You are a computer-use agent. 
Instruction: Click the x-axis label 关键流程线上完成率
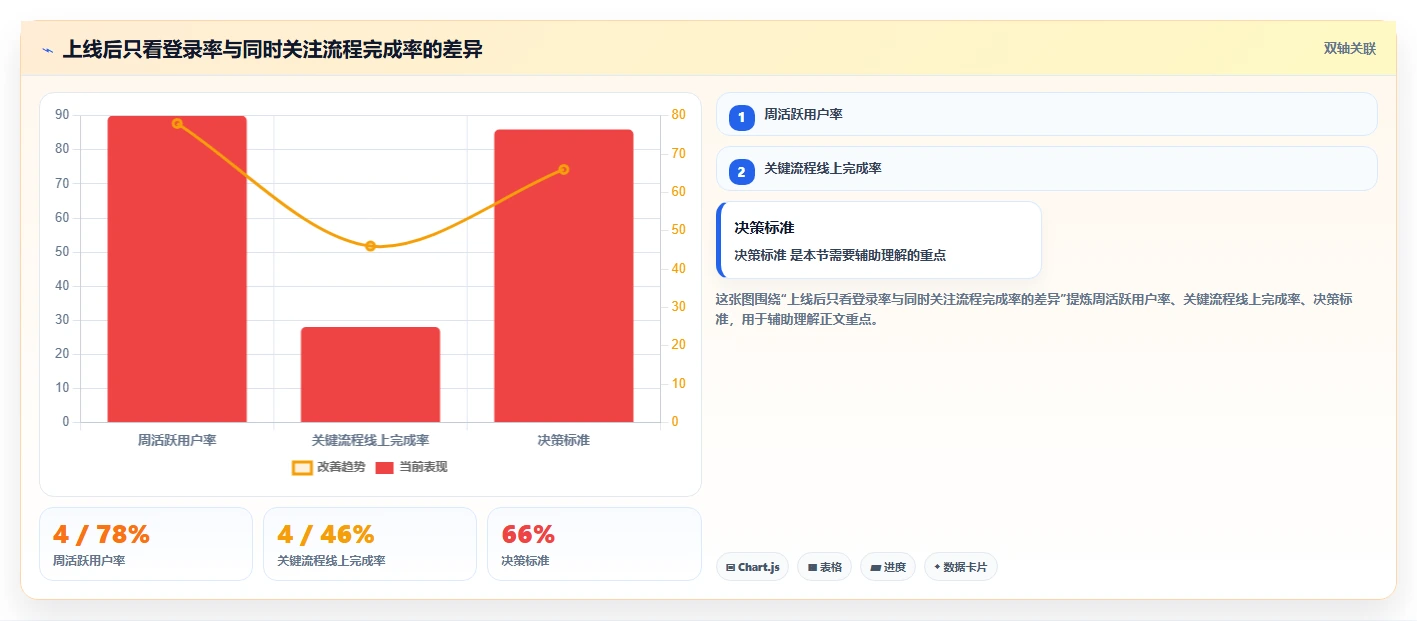pos(370,440)
